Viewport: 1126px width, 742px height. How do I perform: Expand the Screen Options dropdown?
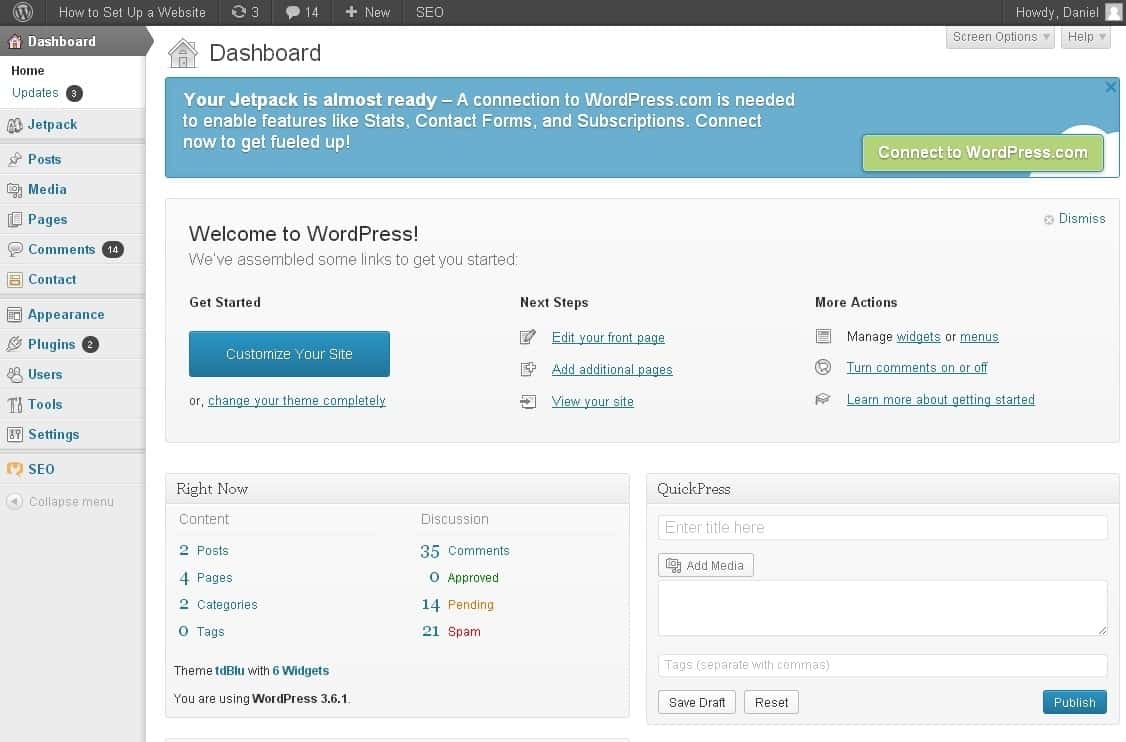click(1000, 37)
